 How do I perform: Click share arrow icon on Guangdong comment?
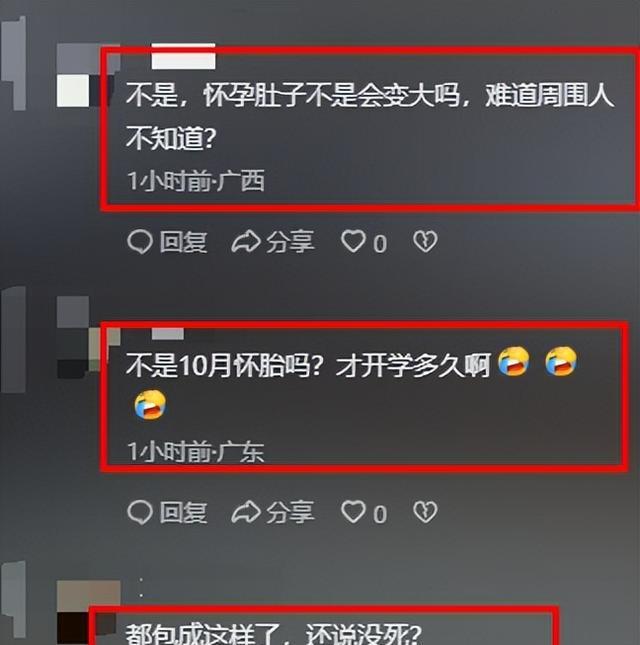[x=246, y=513]
